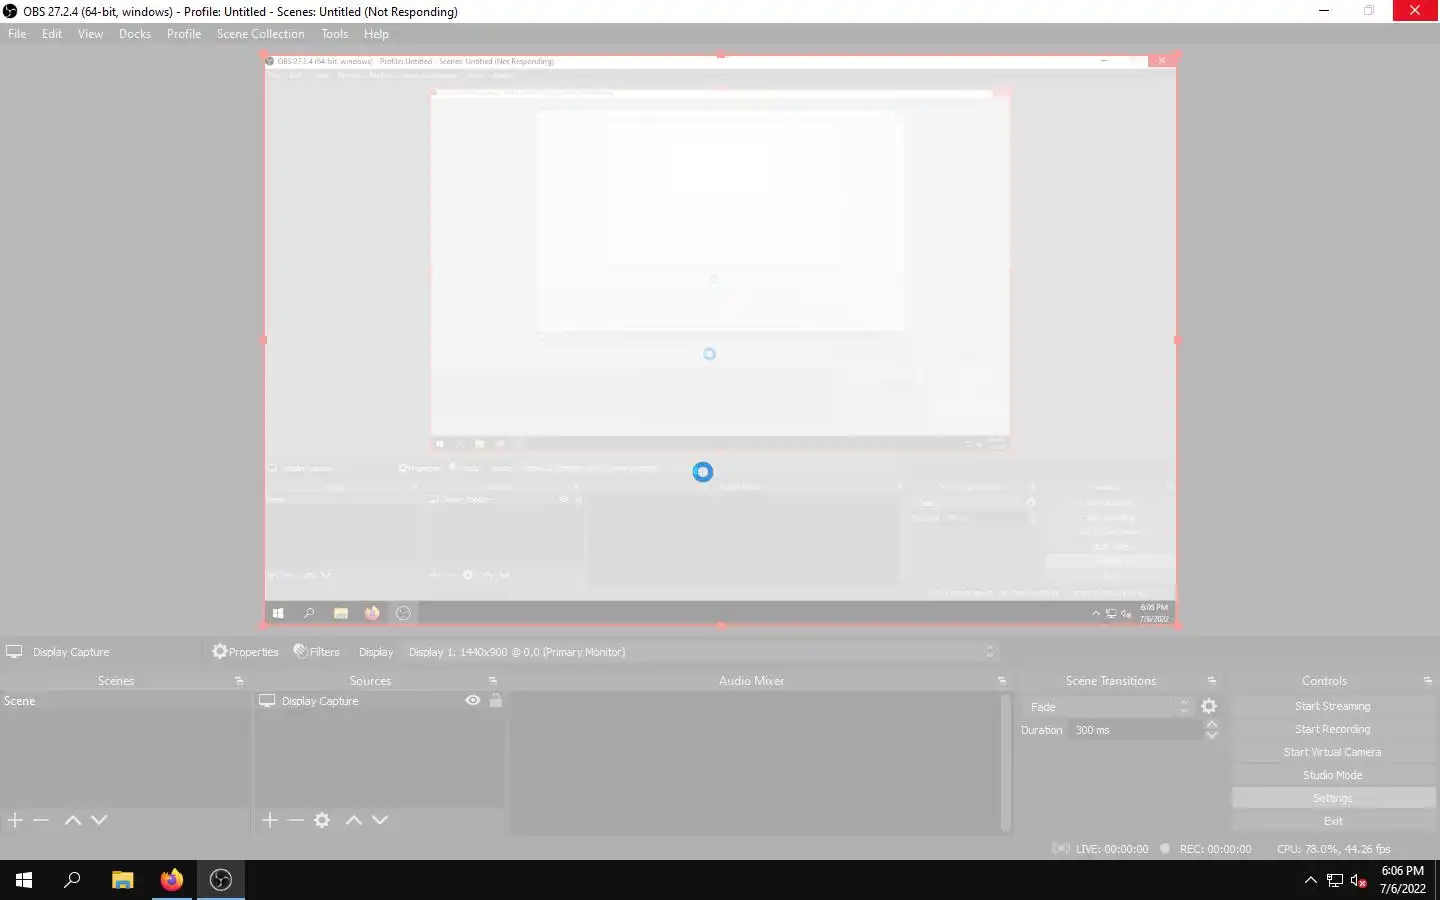Click Start Streaming

(x=1332, y=706)
